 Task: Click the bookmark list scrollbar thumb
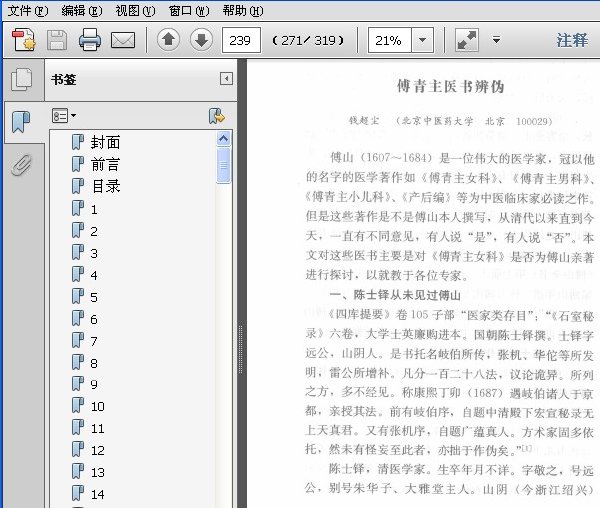point(223,165)
